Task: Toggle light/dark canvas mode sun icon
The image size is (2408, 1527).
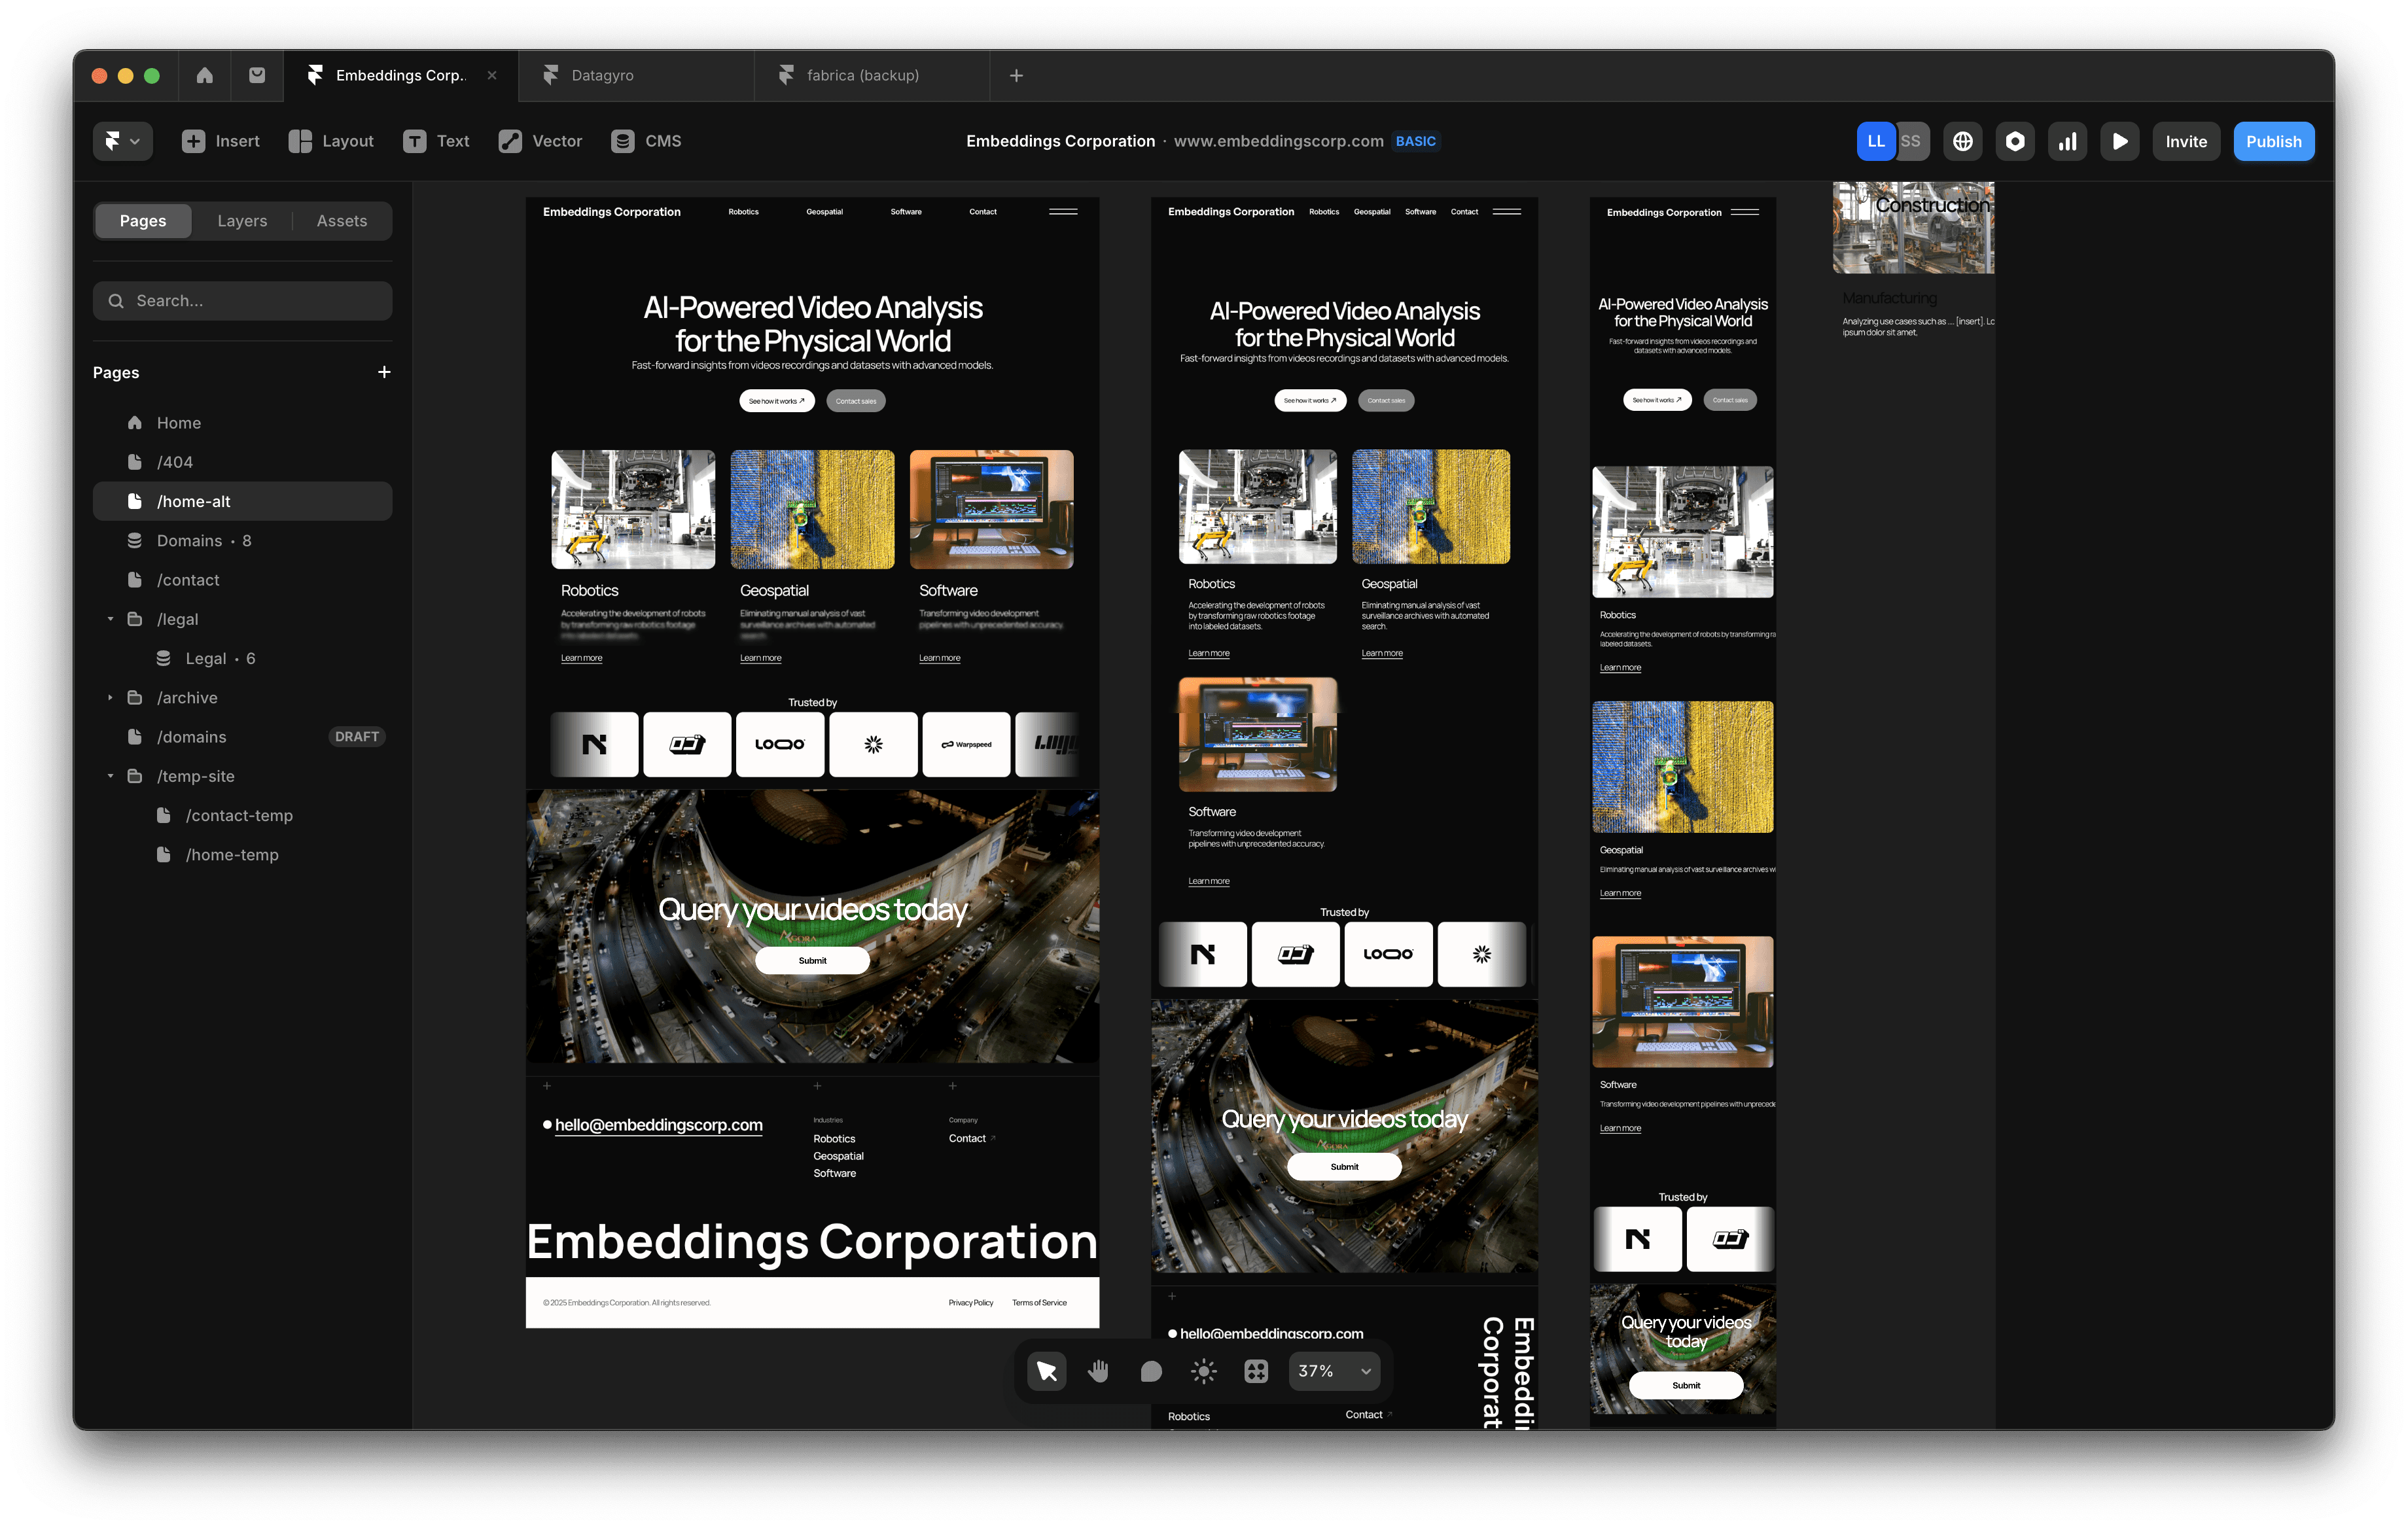Action: (x=1204, y=1371)
